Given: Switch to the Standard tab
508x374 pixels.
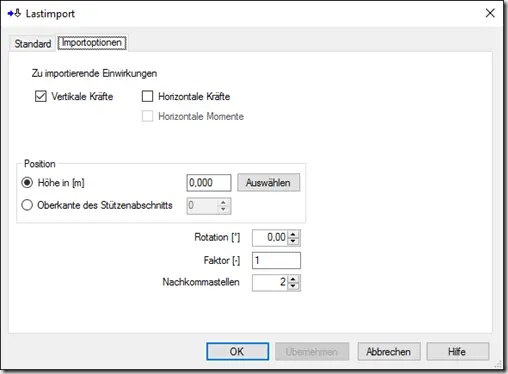Looking at the screenshot, I should [33, 44].
